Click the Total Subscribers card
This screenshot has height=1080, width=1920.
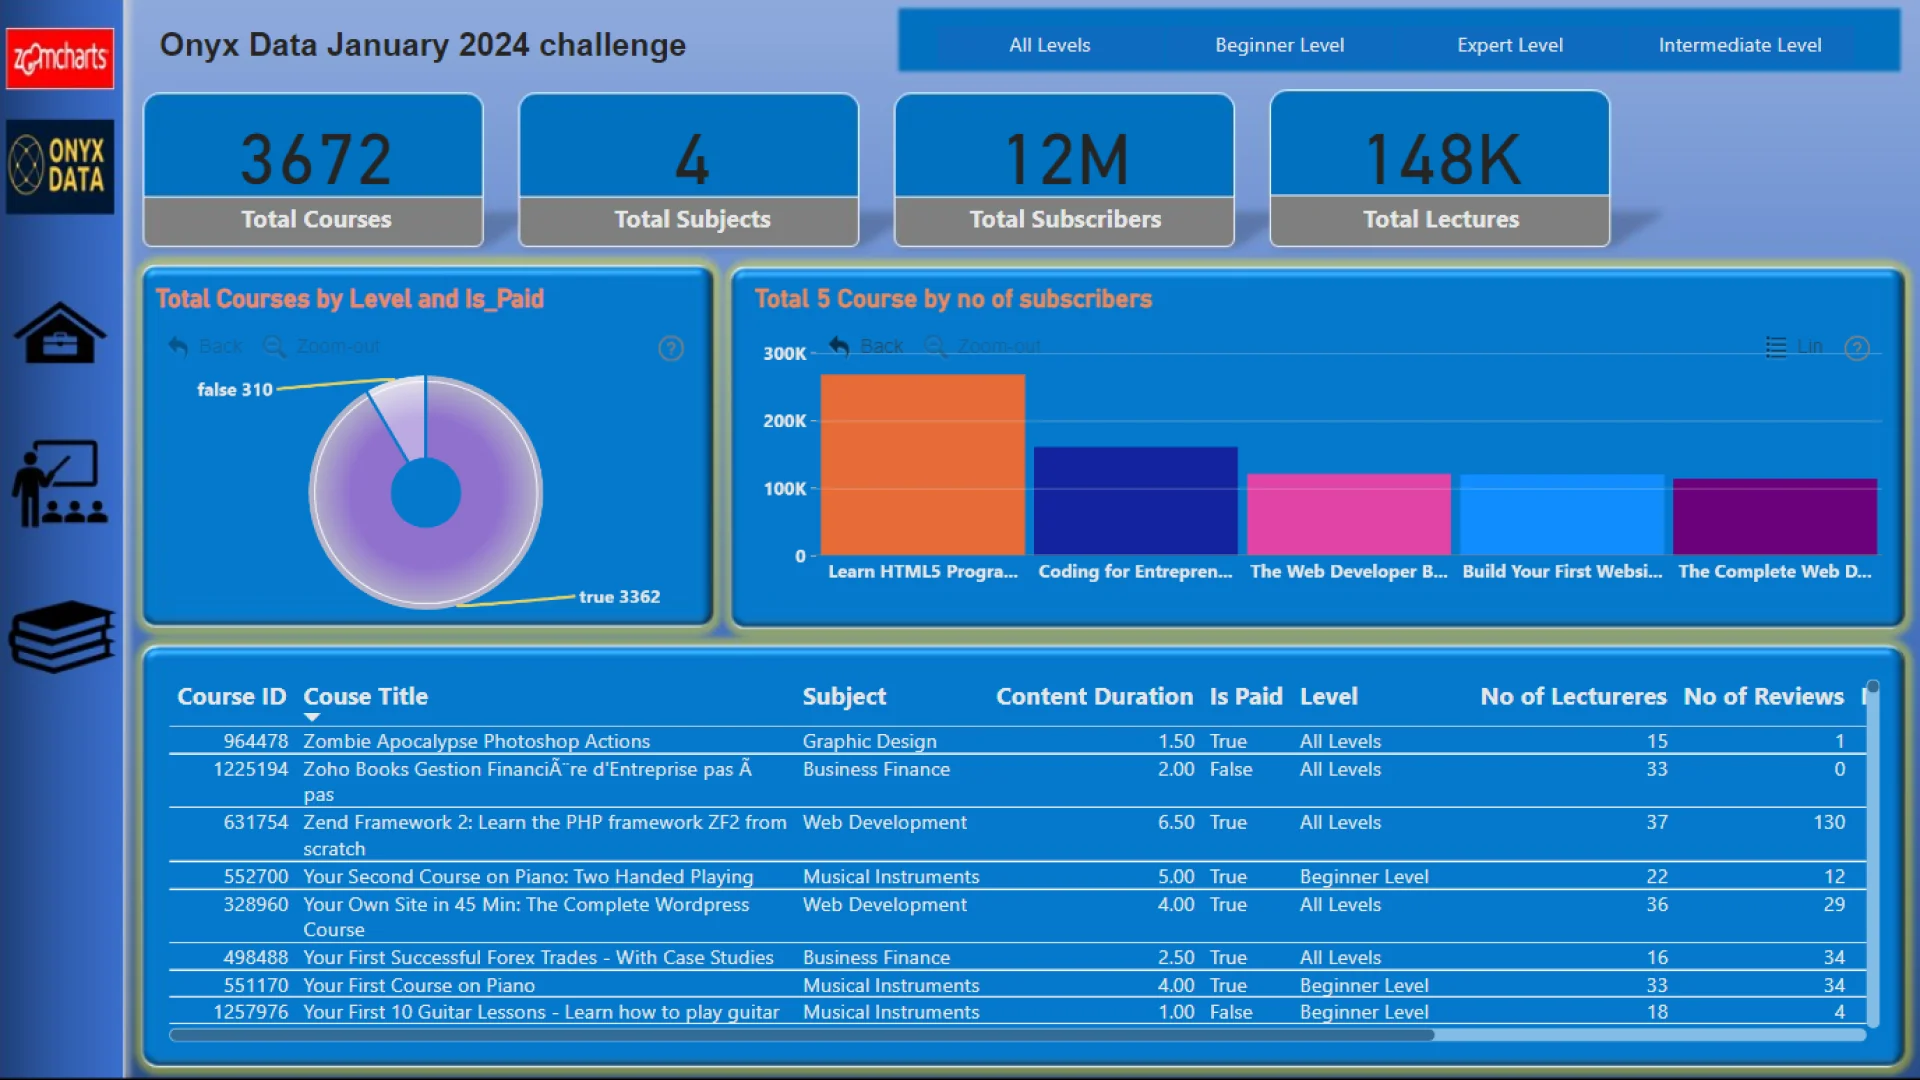[x=1064, y=170]
